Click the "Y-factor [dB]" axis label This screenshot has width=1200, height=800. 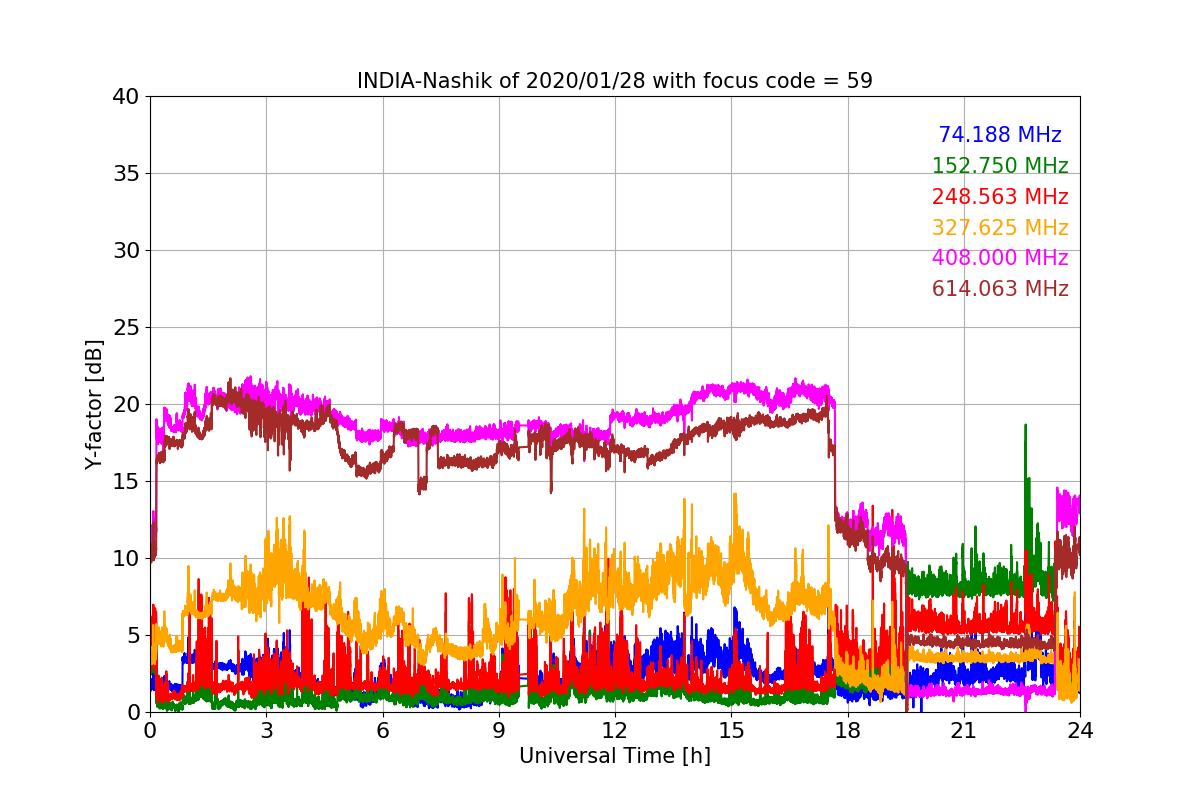(94, 404)
